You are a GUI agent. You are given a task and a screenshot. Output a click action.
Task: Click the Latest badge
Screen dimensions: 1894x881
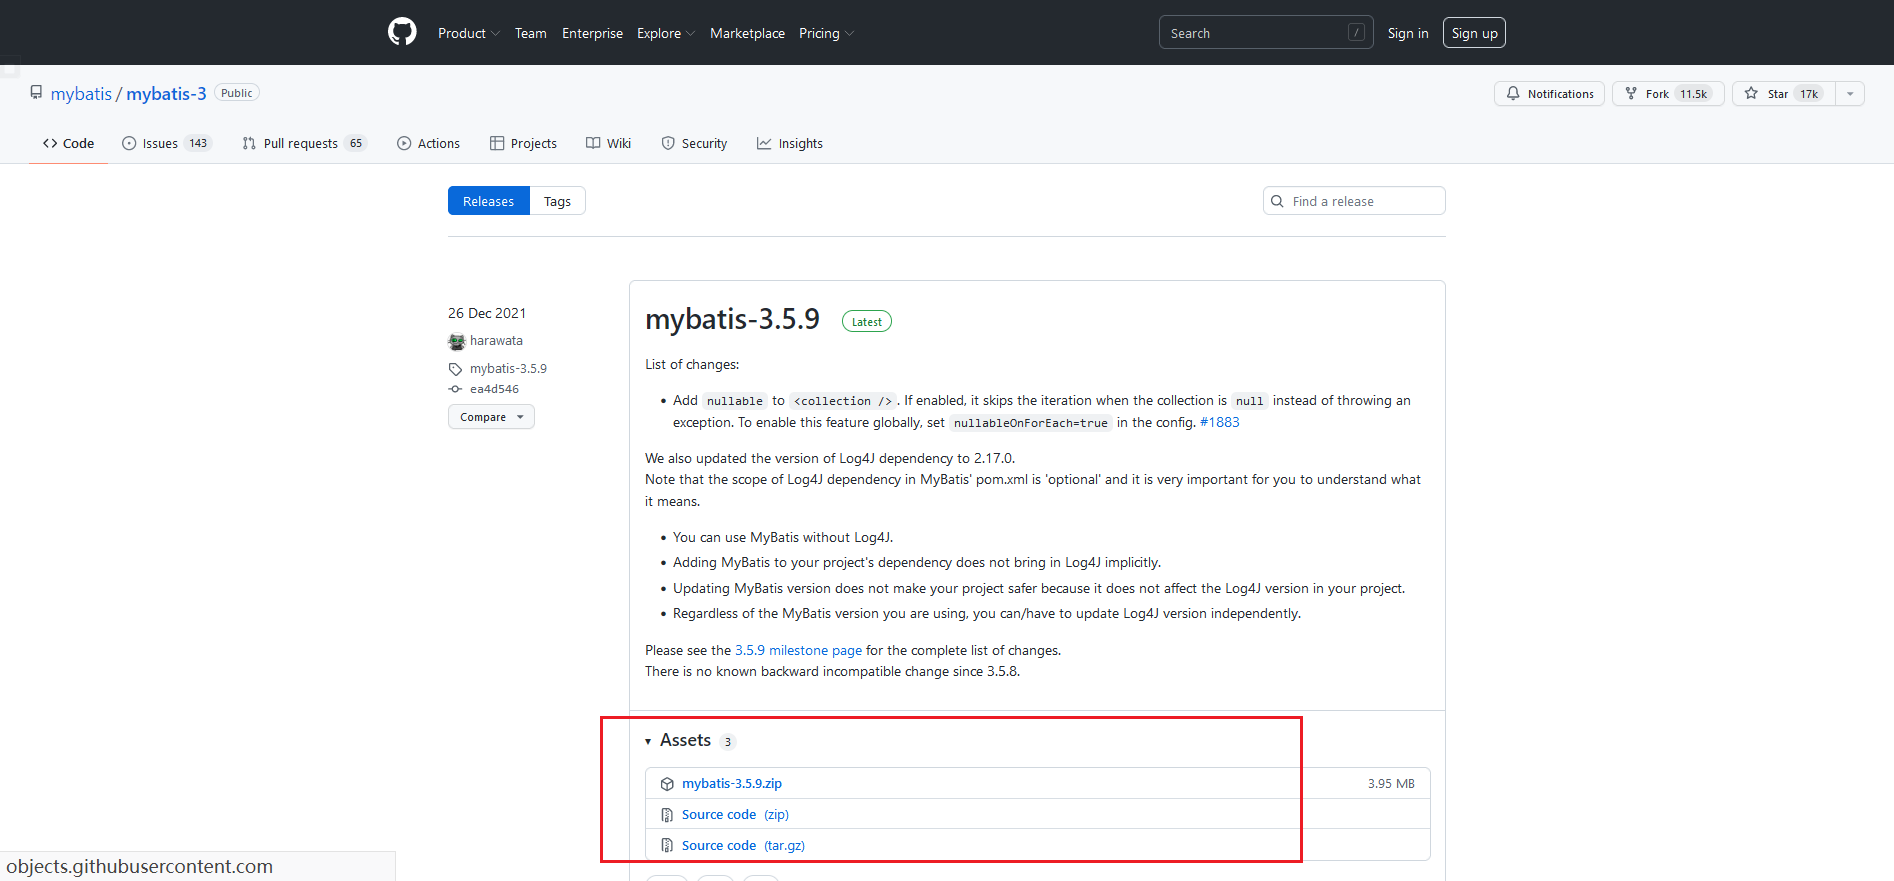click(x=867, y=322)
